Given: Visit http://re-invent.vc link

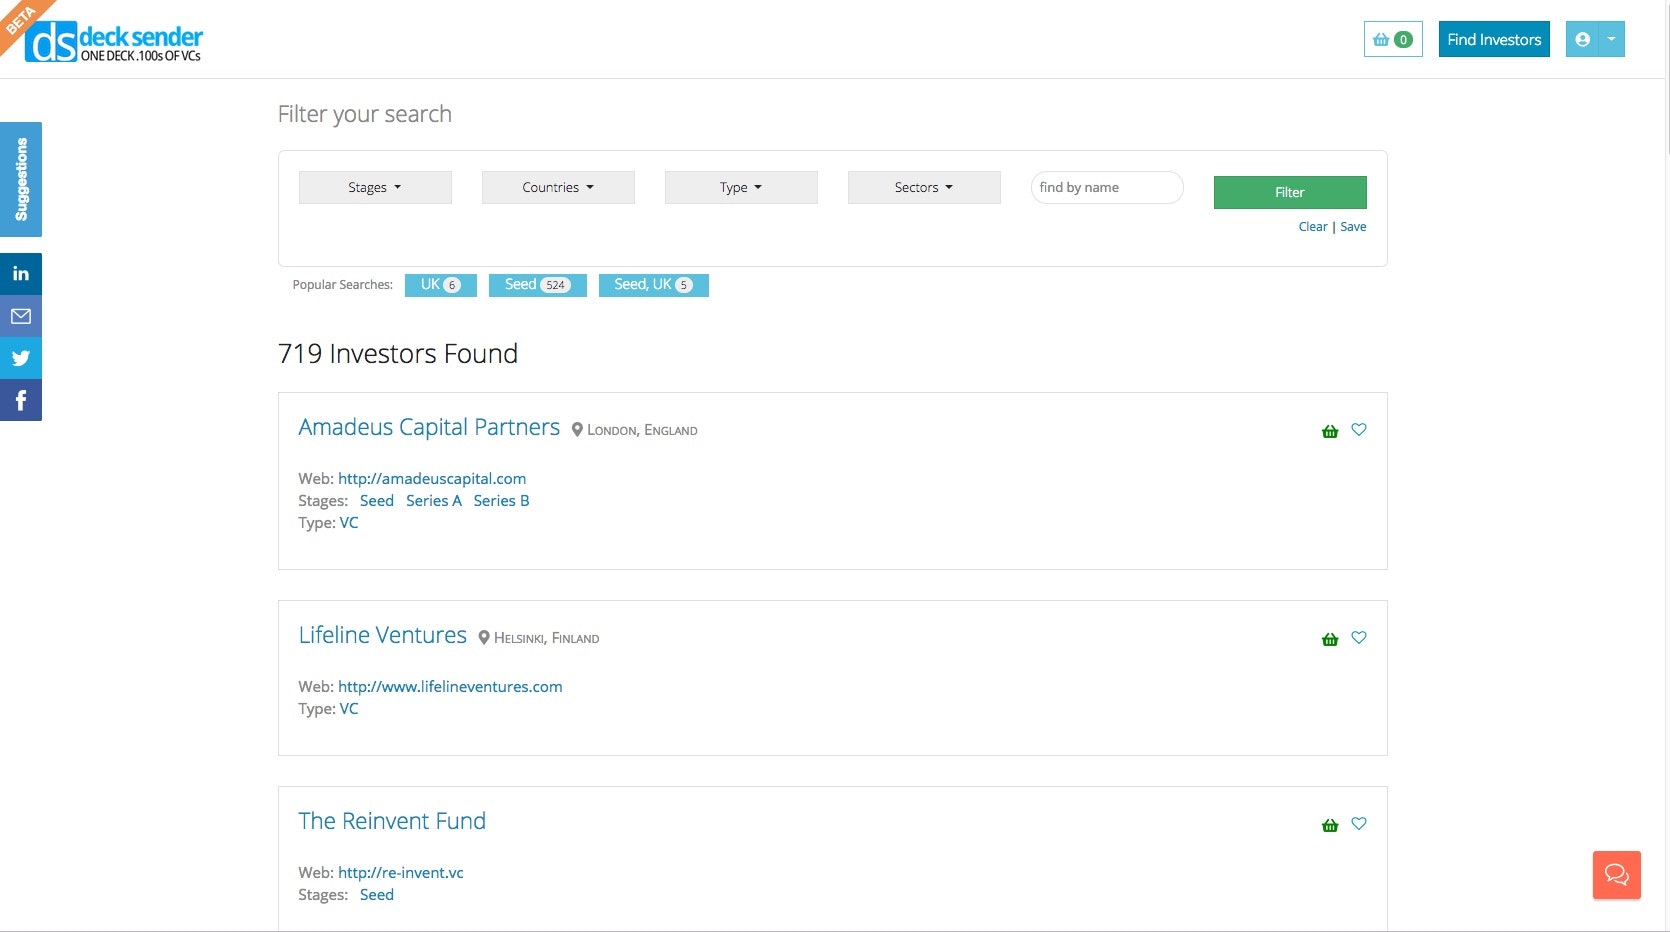Looking at the screenshot, I should tap(401, 873).
